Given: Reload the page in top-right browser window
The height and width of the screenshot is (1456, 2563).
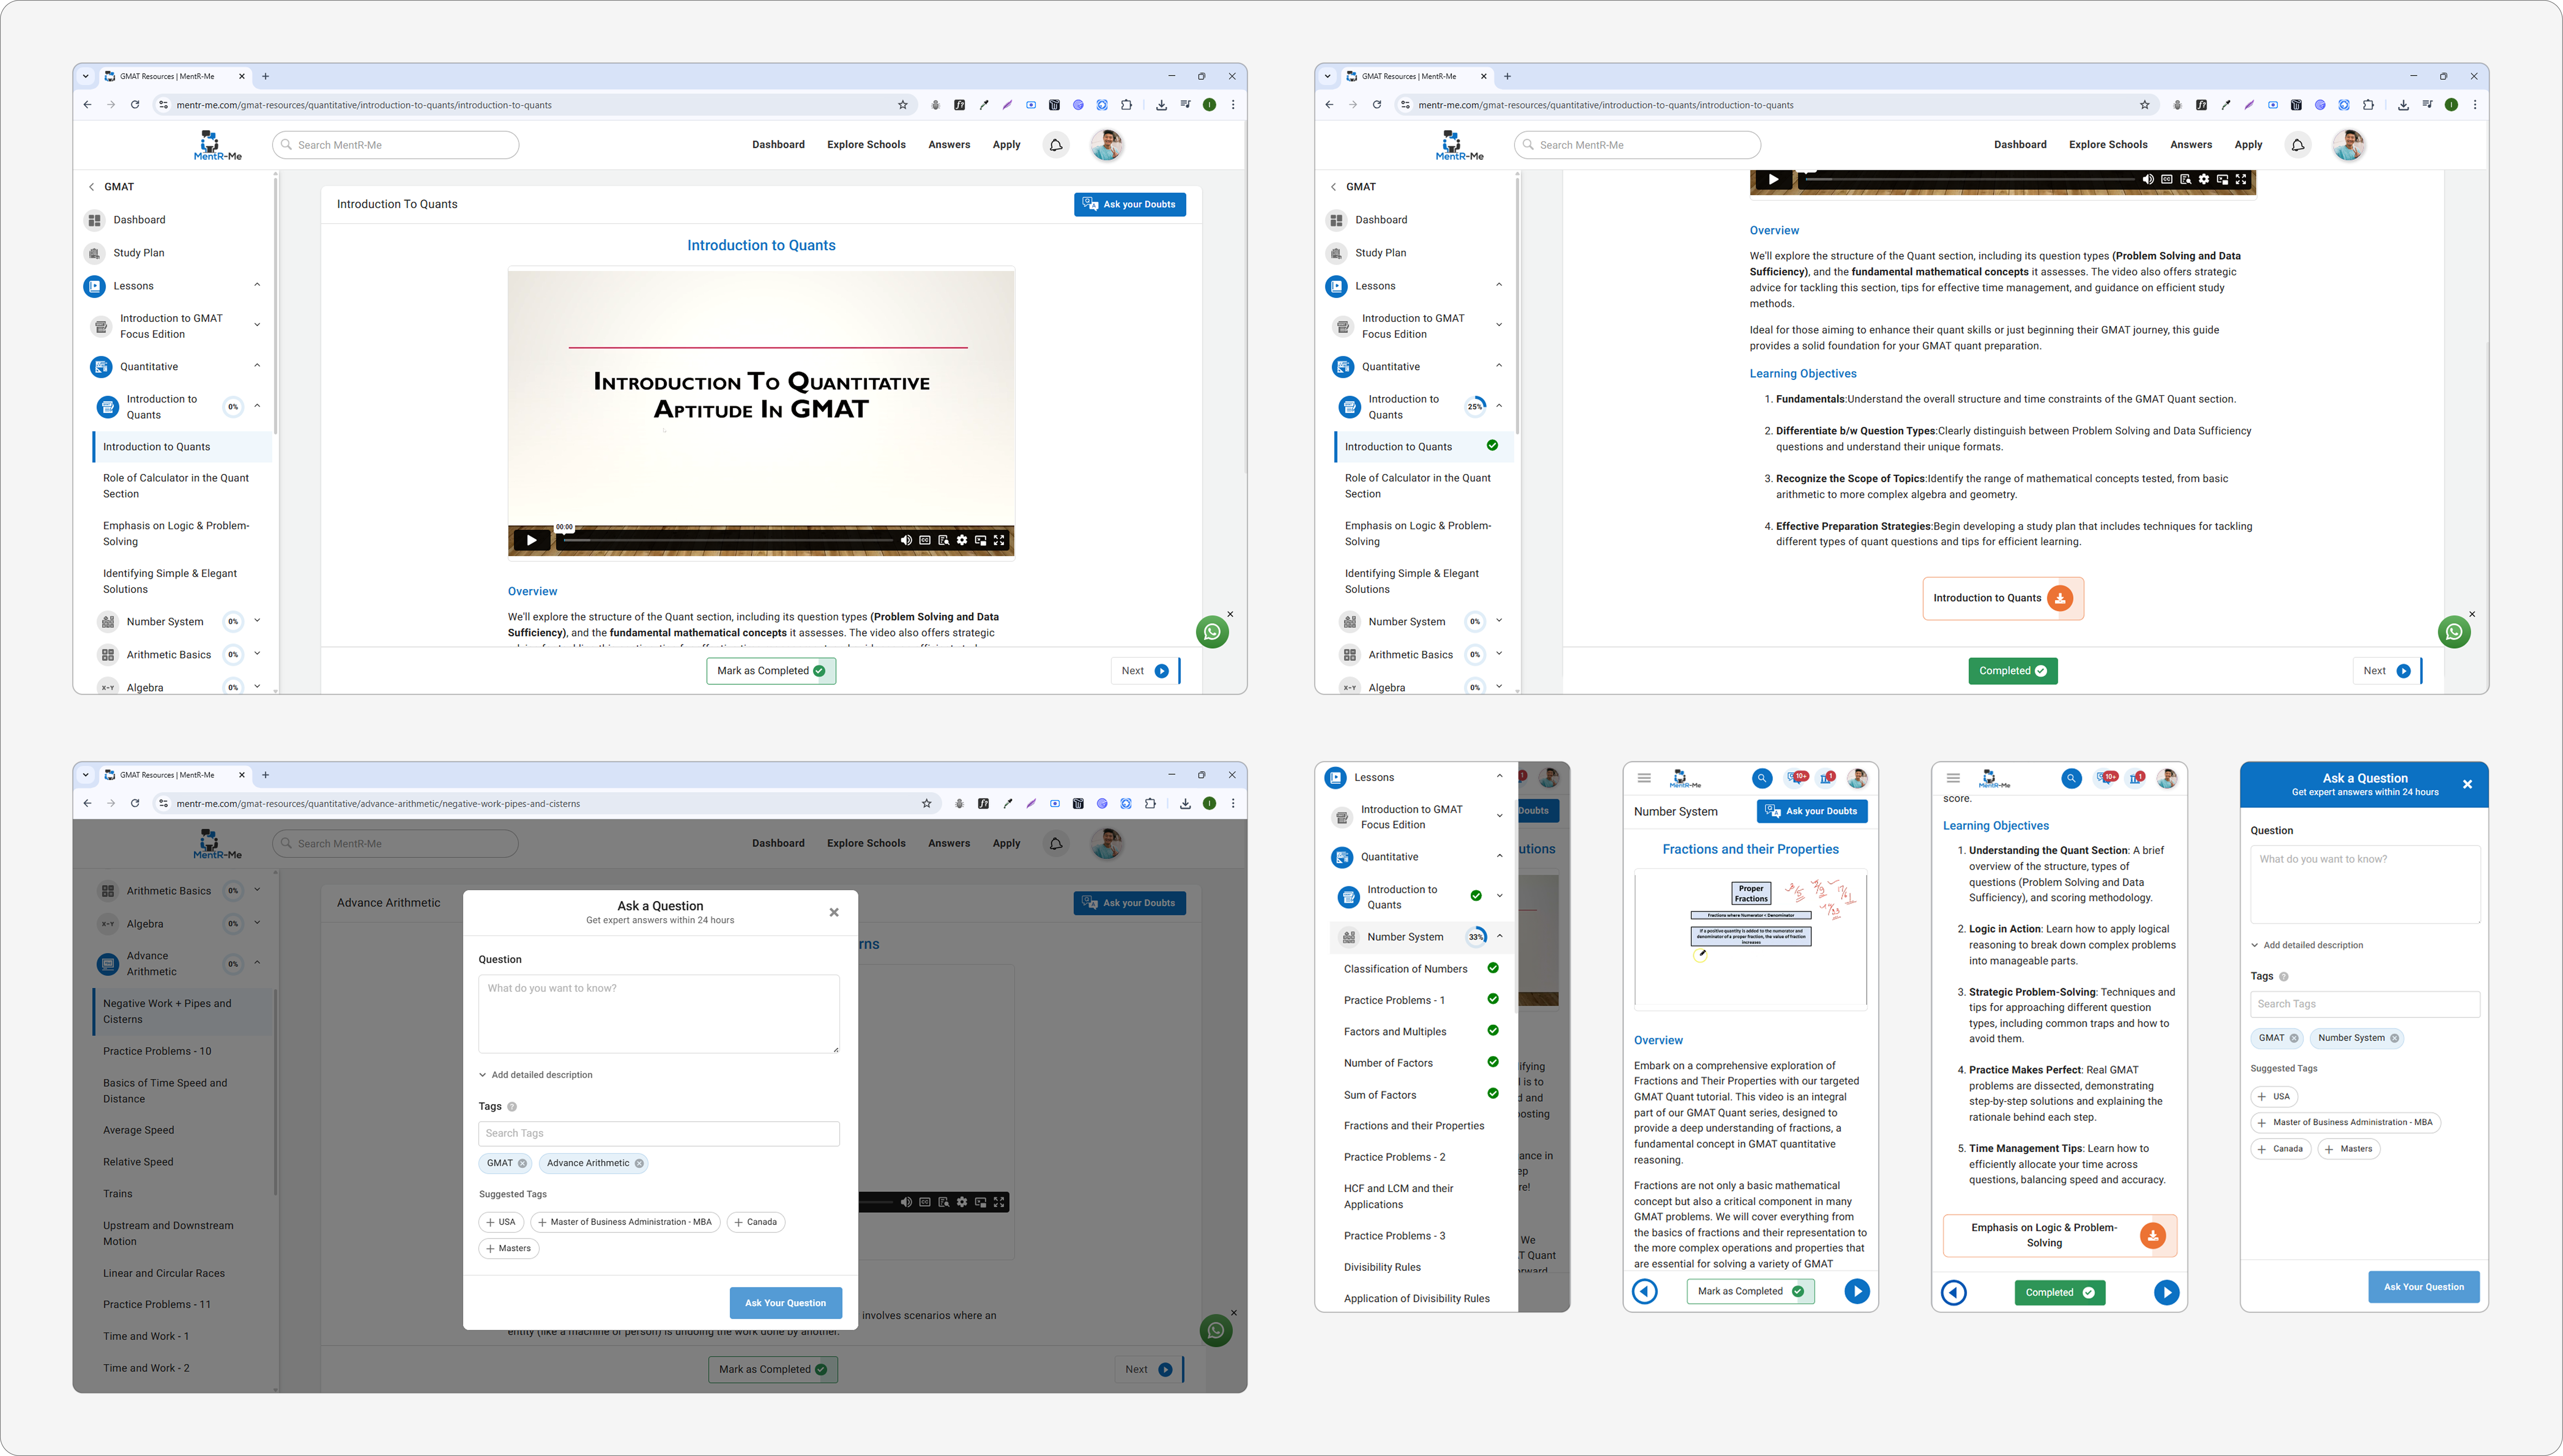Looking at the screenshot, I should [1377, 105].
